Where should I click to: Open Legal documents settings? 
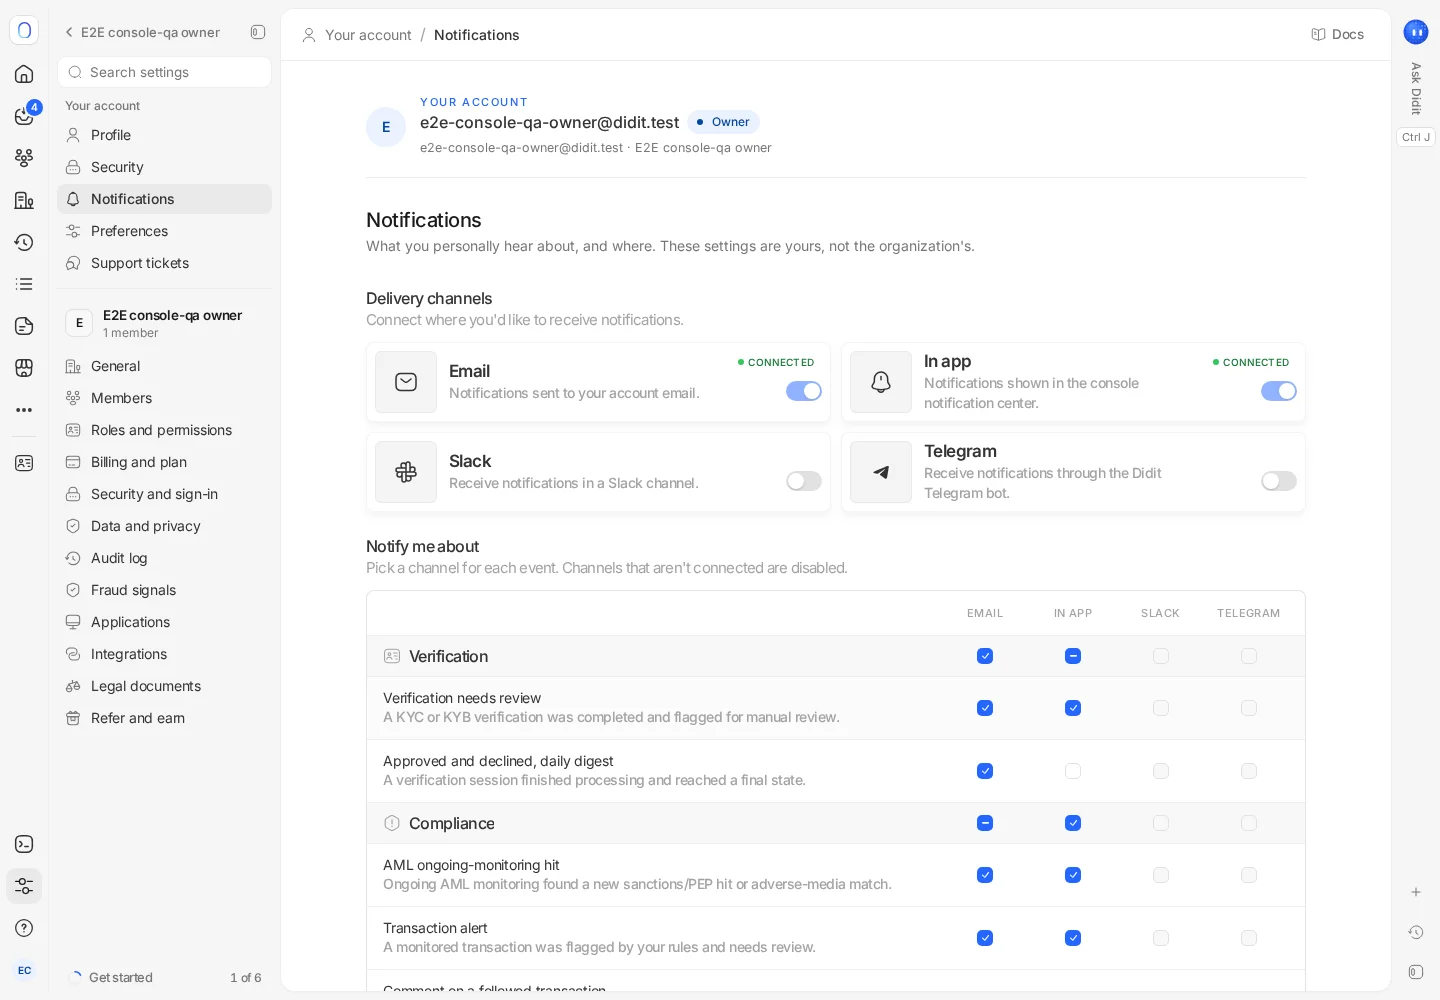coord(164,686)
